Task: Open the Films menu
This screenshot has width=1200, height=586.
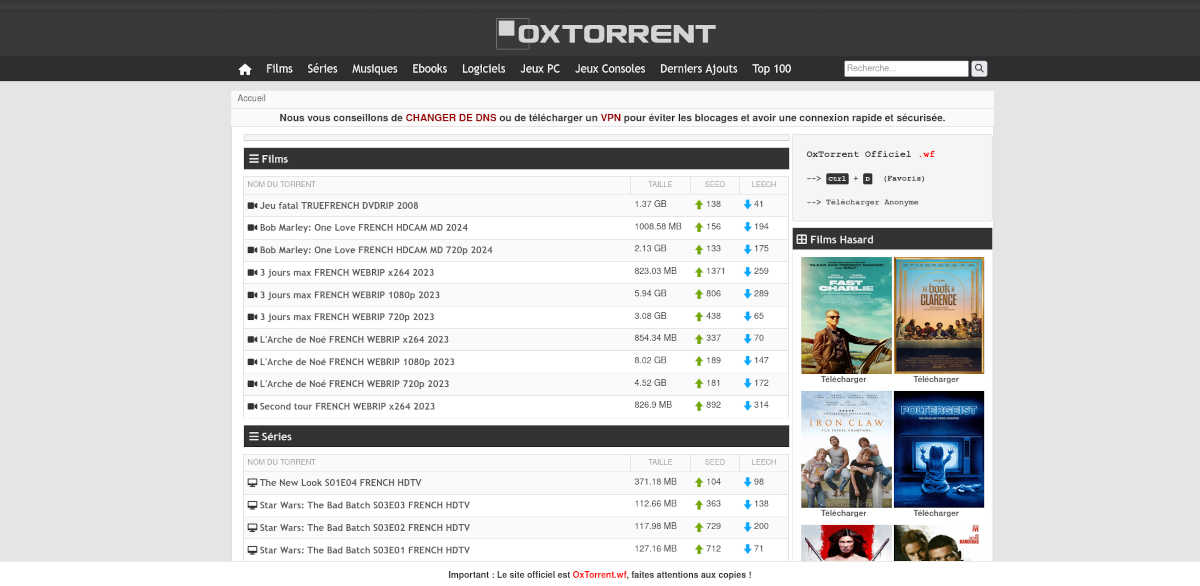Action: click(279, 69)
